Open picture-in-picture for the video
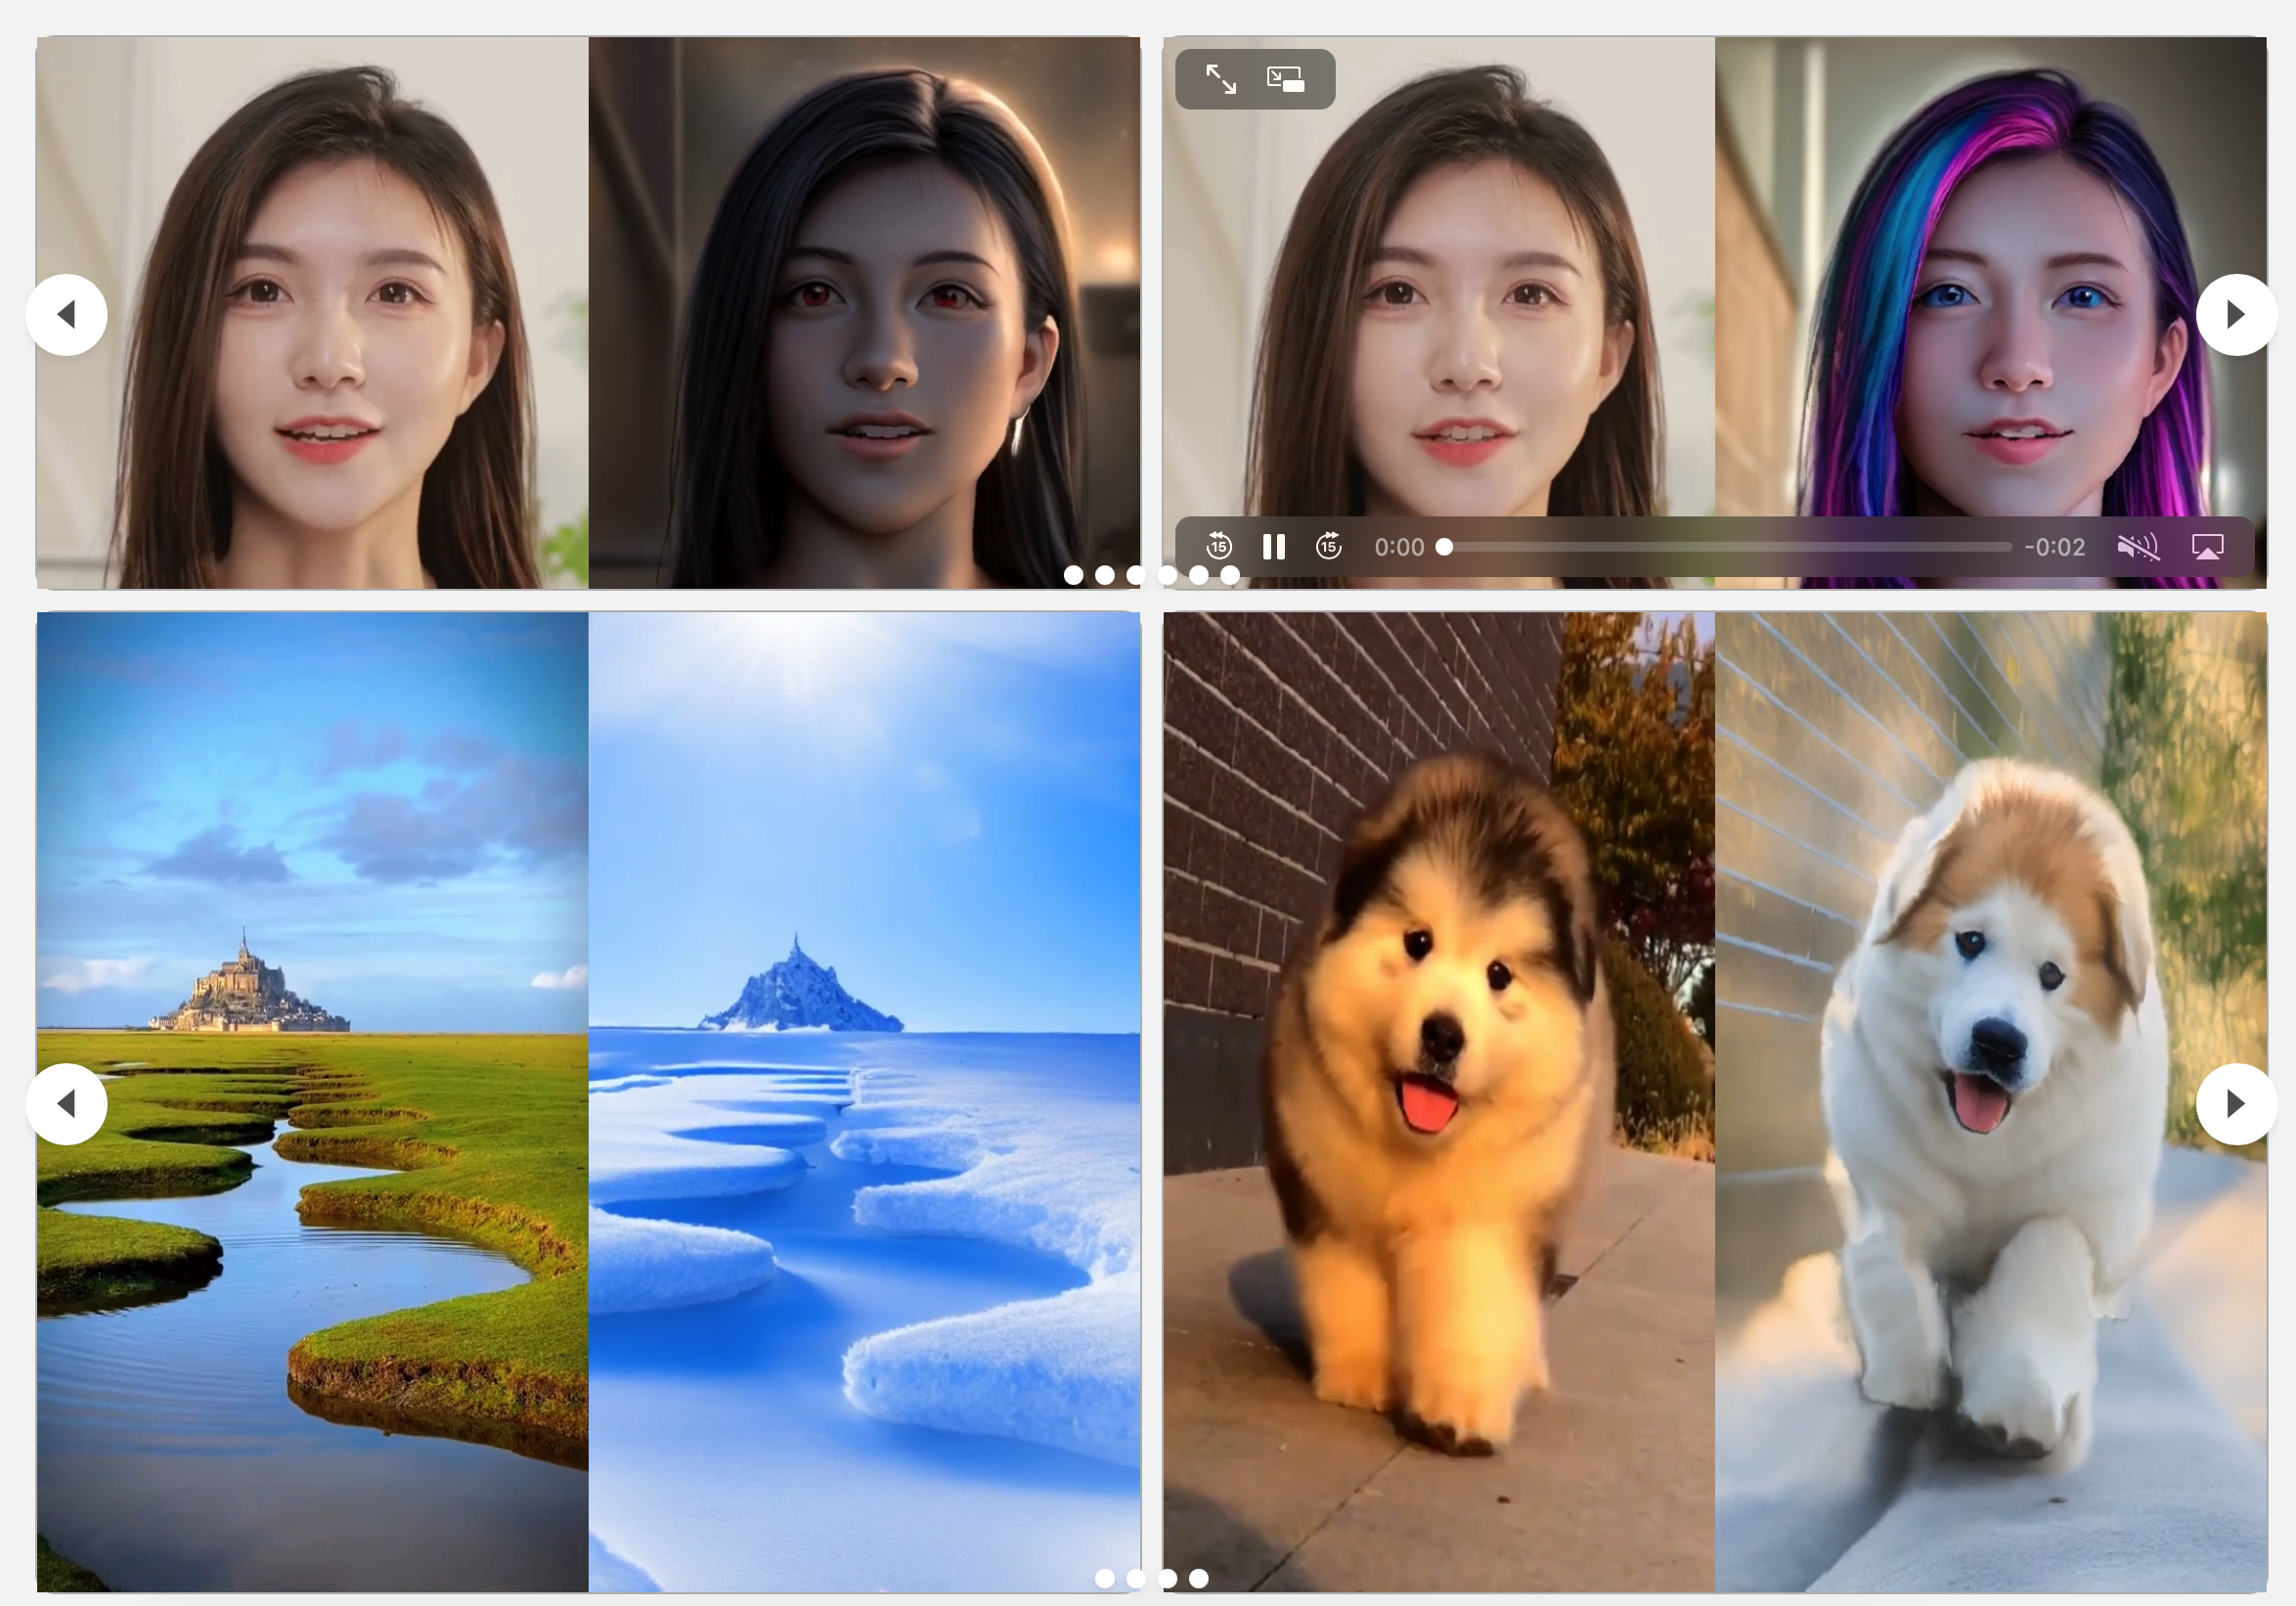 pos(1285,79)
